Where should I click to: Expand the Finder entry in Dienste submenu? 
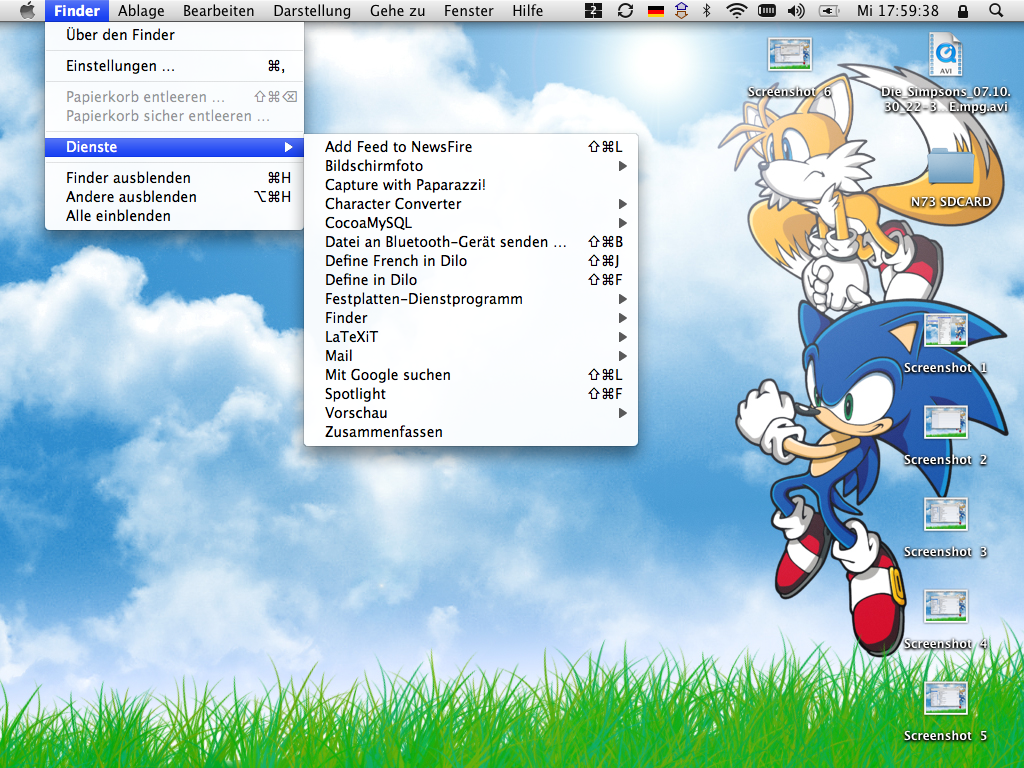click(471, 318)
